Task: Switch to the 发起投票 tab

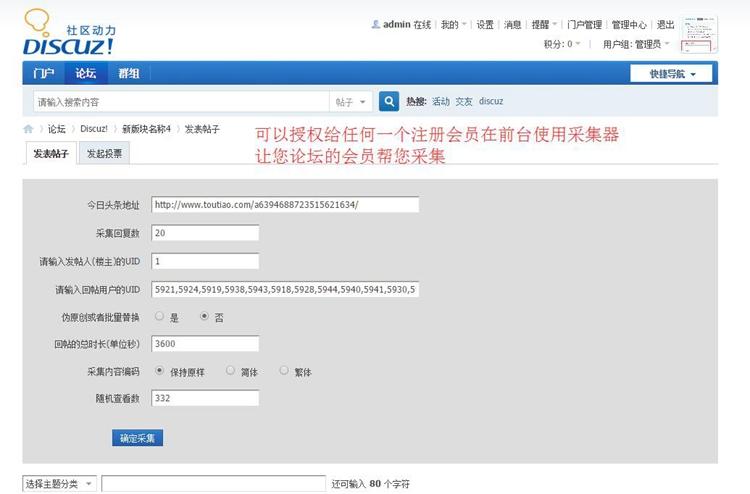Action: [104, 154]
